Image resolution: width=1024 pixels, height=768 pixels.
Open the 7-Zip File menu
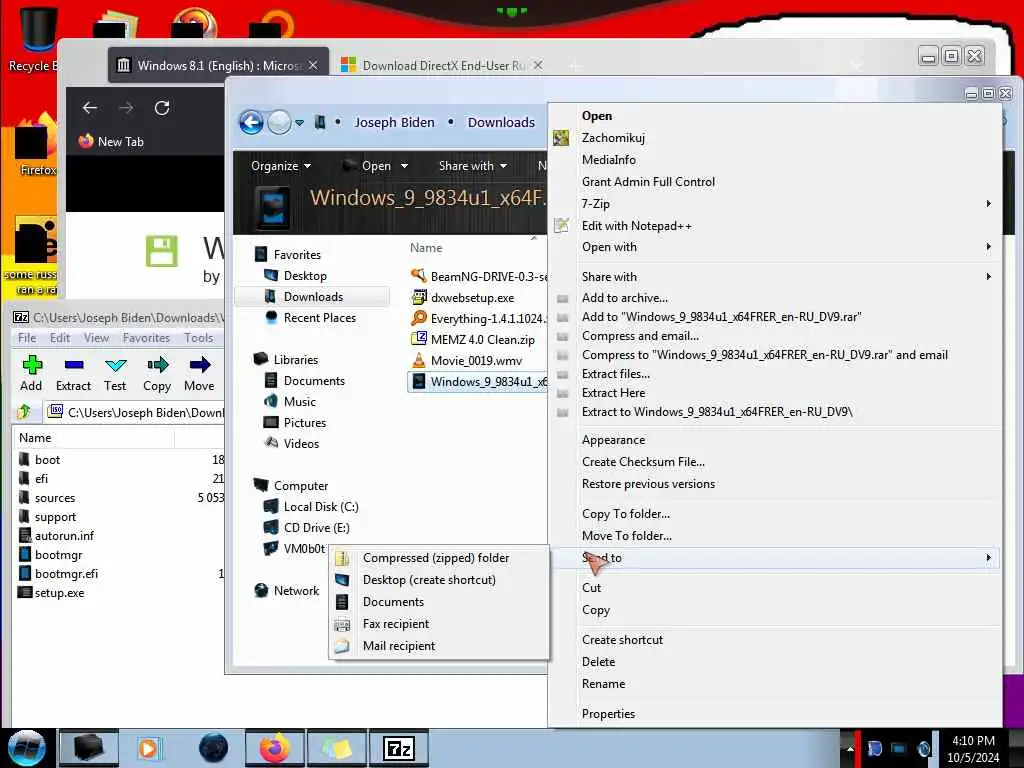(27, 338)
